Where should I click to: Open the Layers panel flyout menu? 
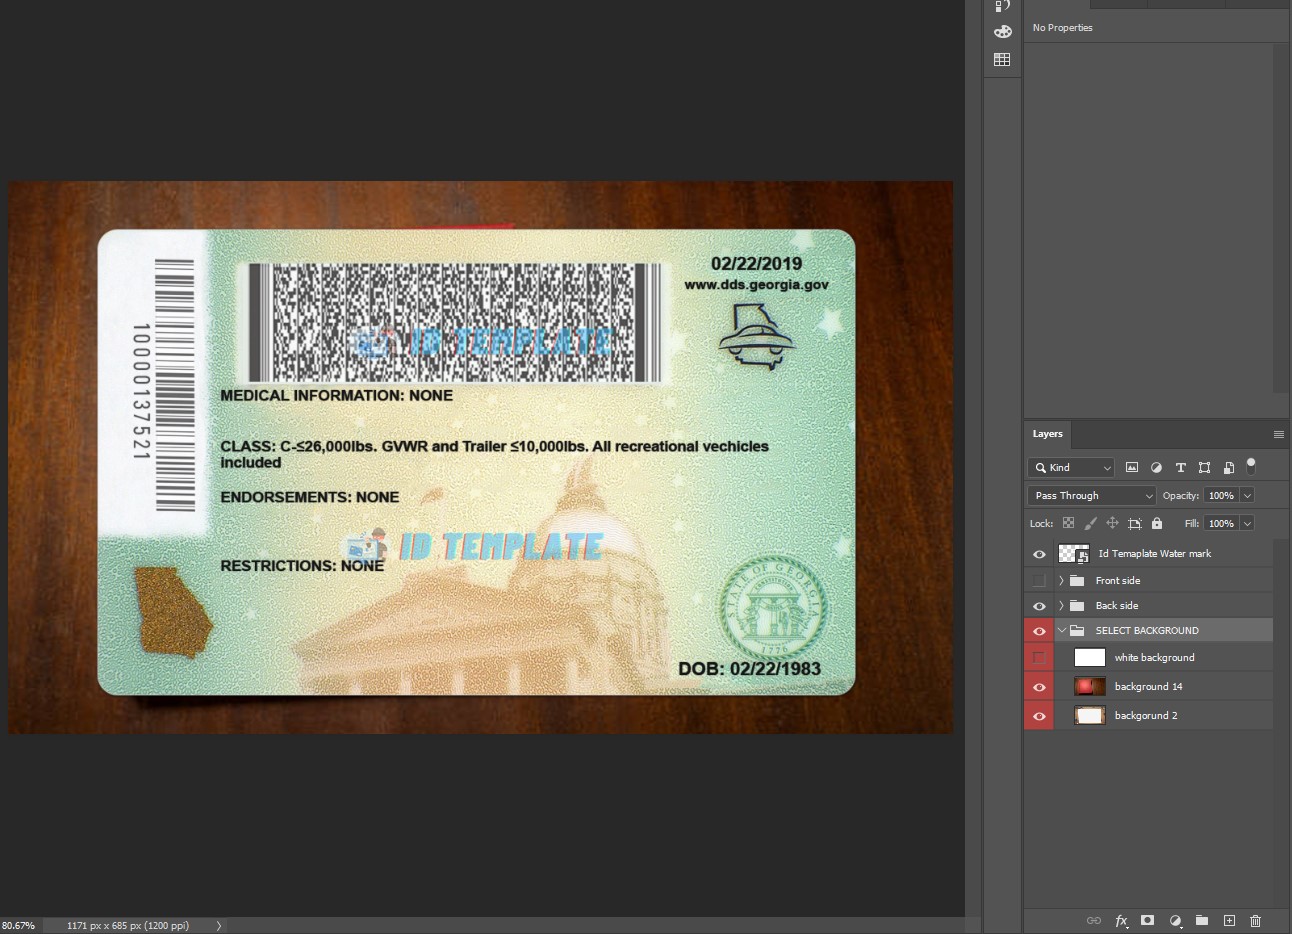pos(1278,434)
